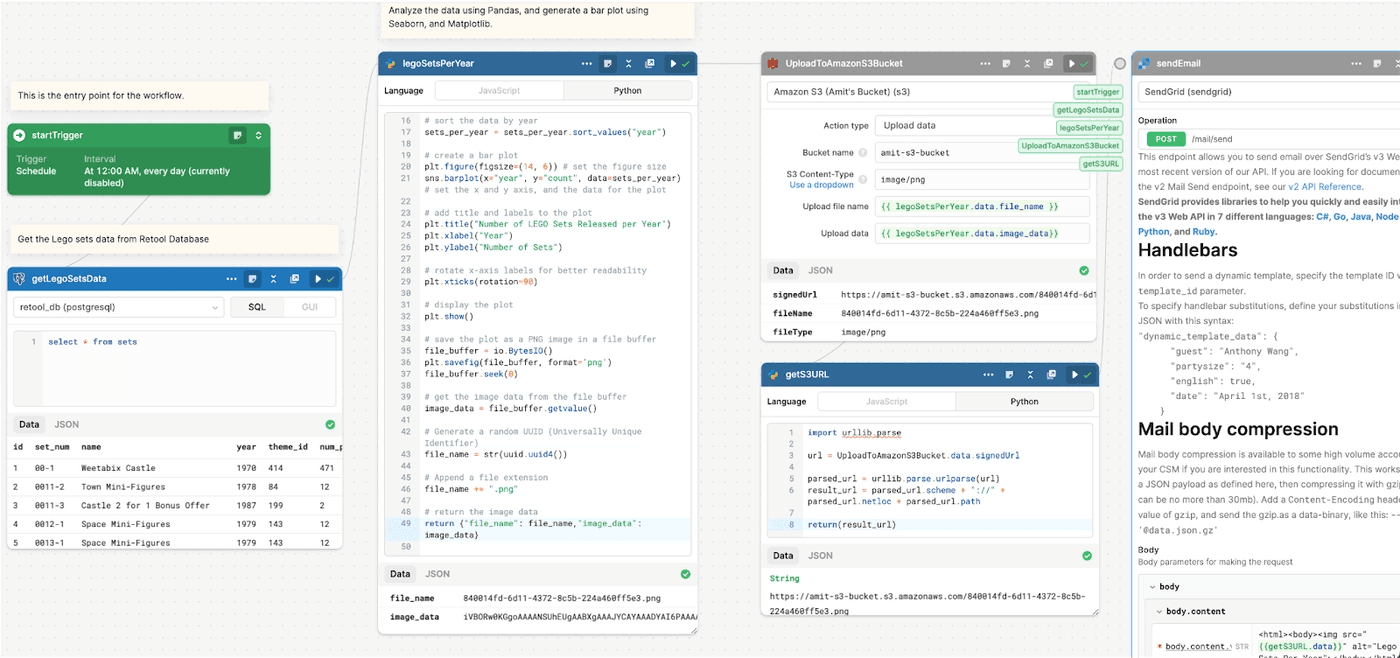Viewport: 1400px width, 658px height.
Task: Open JSON tab under legoSetsPerYear output
Action: tap(437, 574)
